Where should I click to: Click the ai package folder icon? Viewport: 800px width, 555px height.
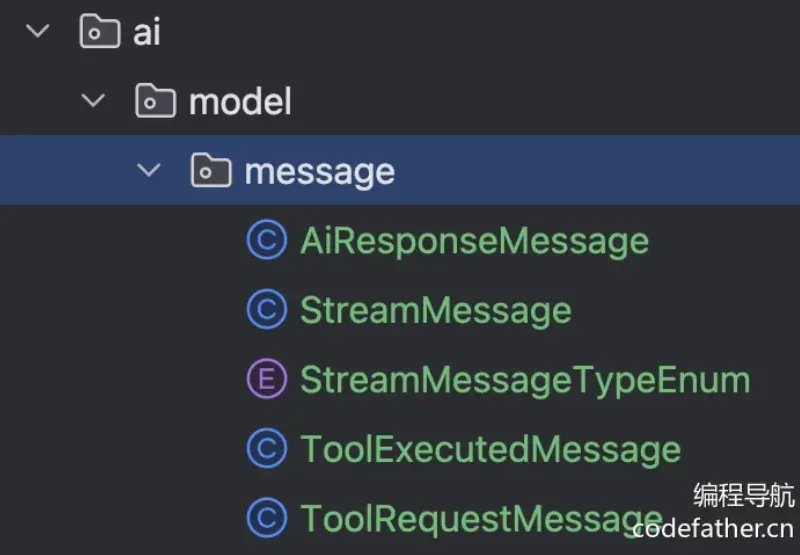100,32
